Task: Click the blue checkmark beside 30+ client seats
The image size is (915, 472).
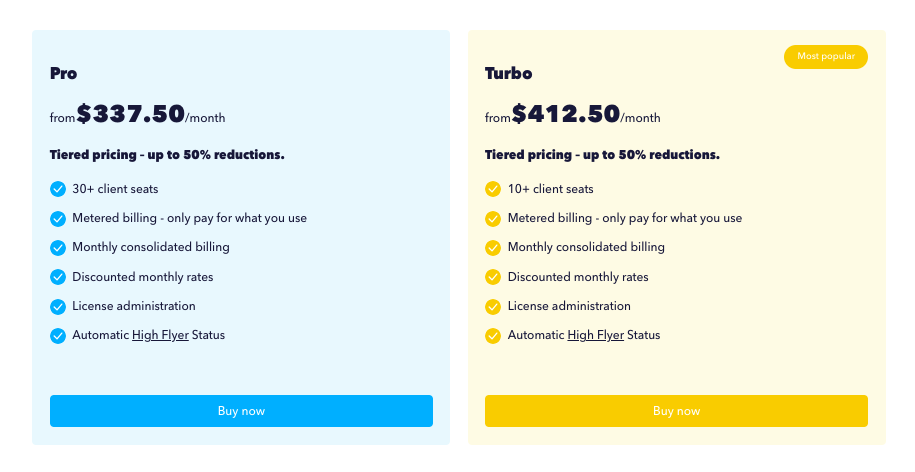Action: coord(58,189)
